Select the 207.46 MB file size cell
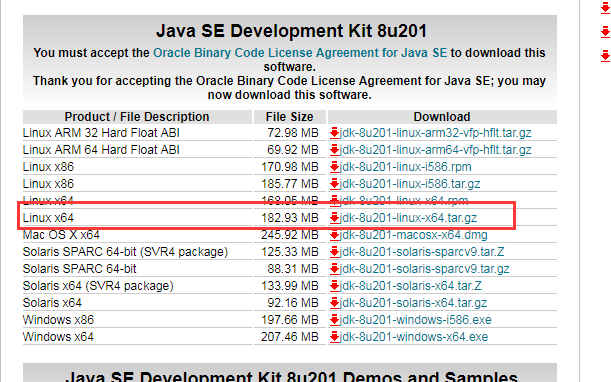Image resolution: width=611 pixels, height=382 pixels. click(x=290, y=337)
